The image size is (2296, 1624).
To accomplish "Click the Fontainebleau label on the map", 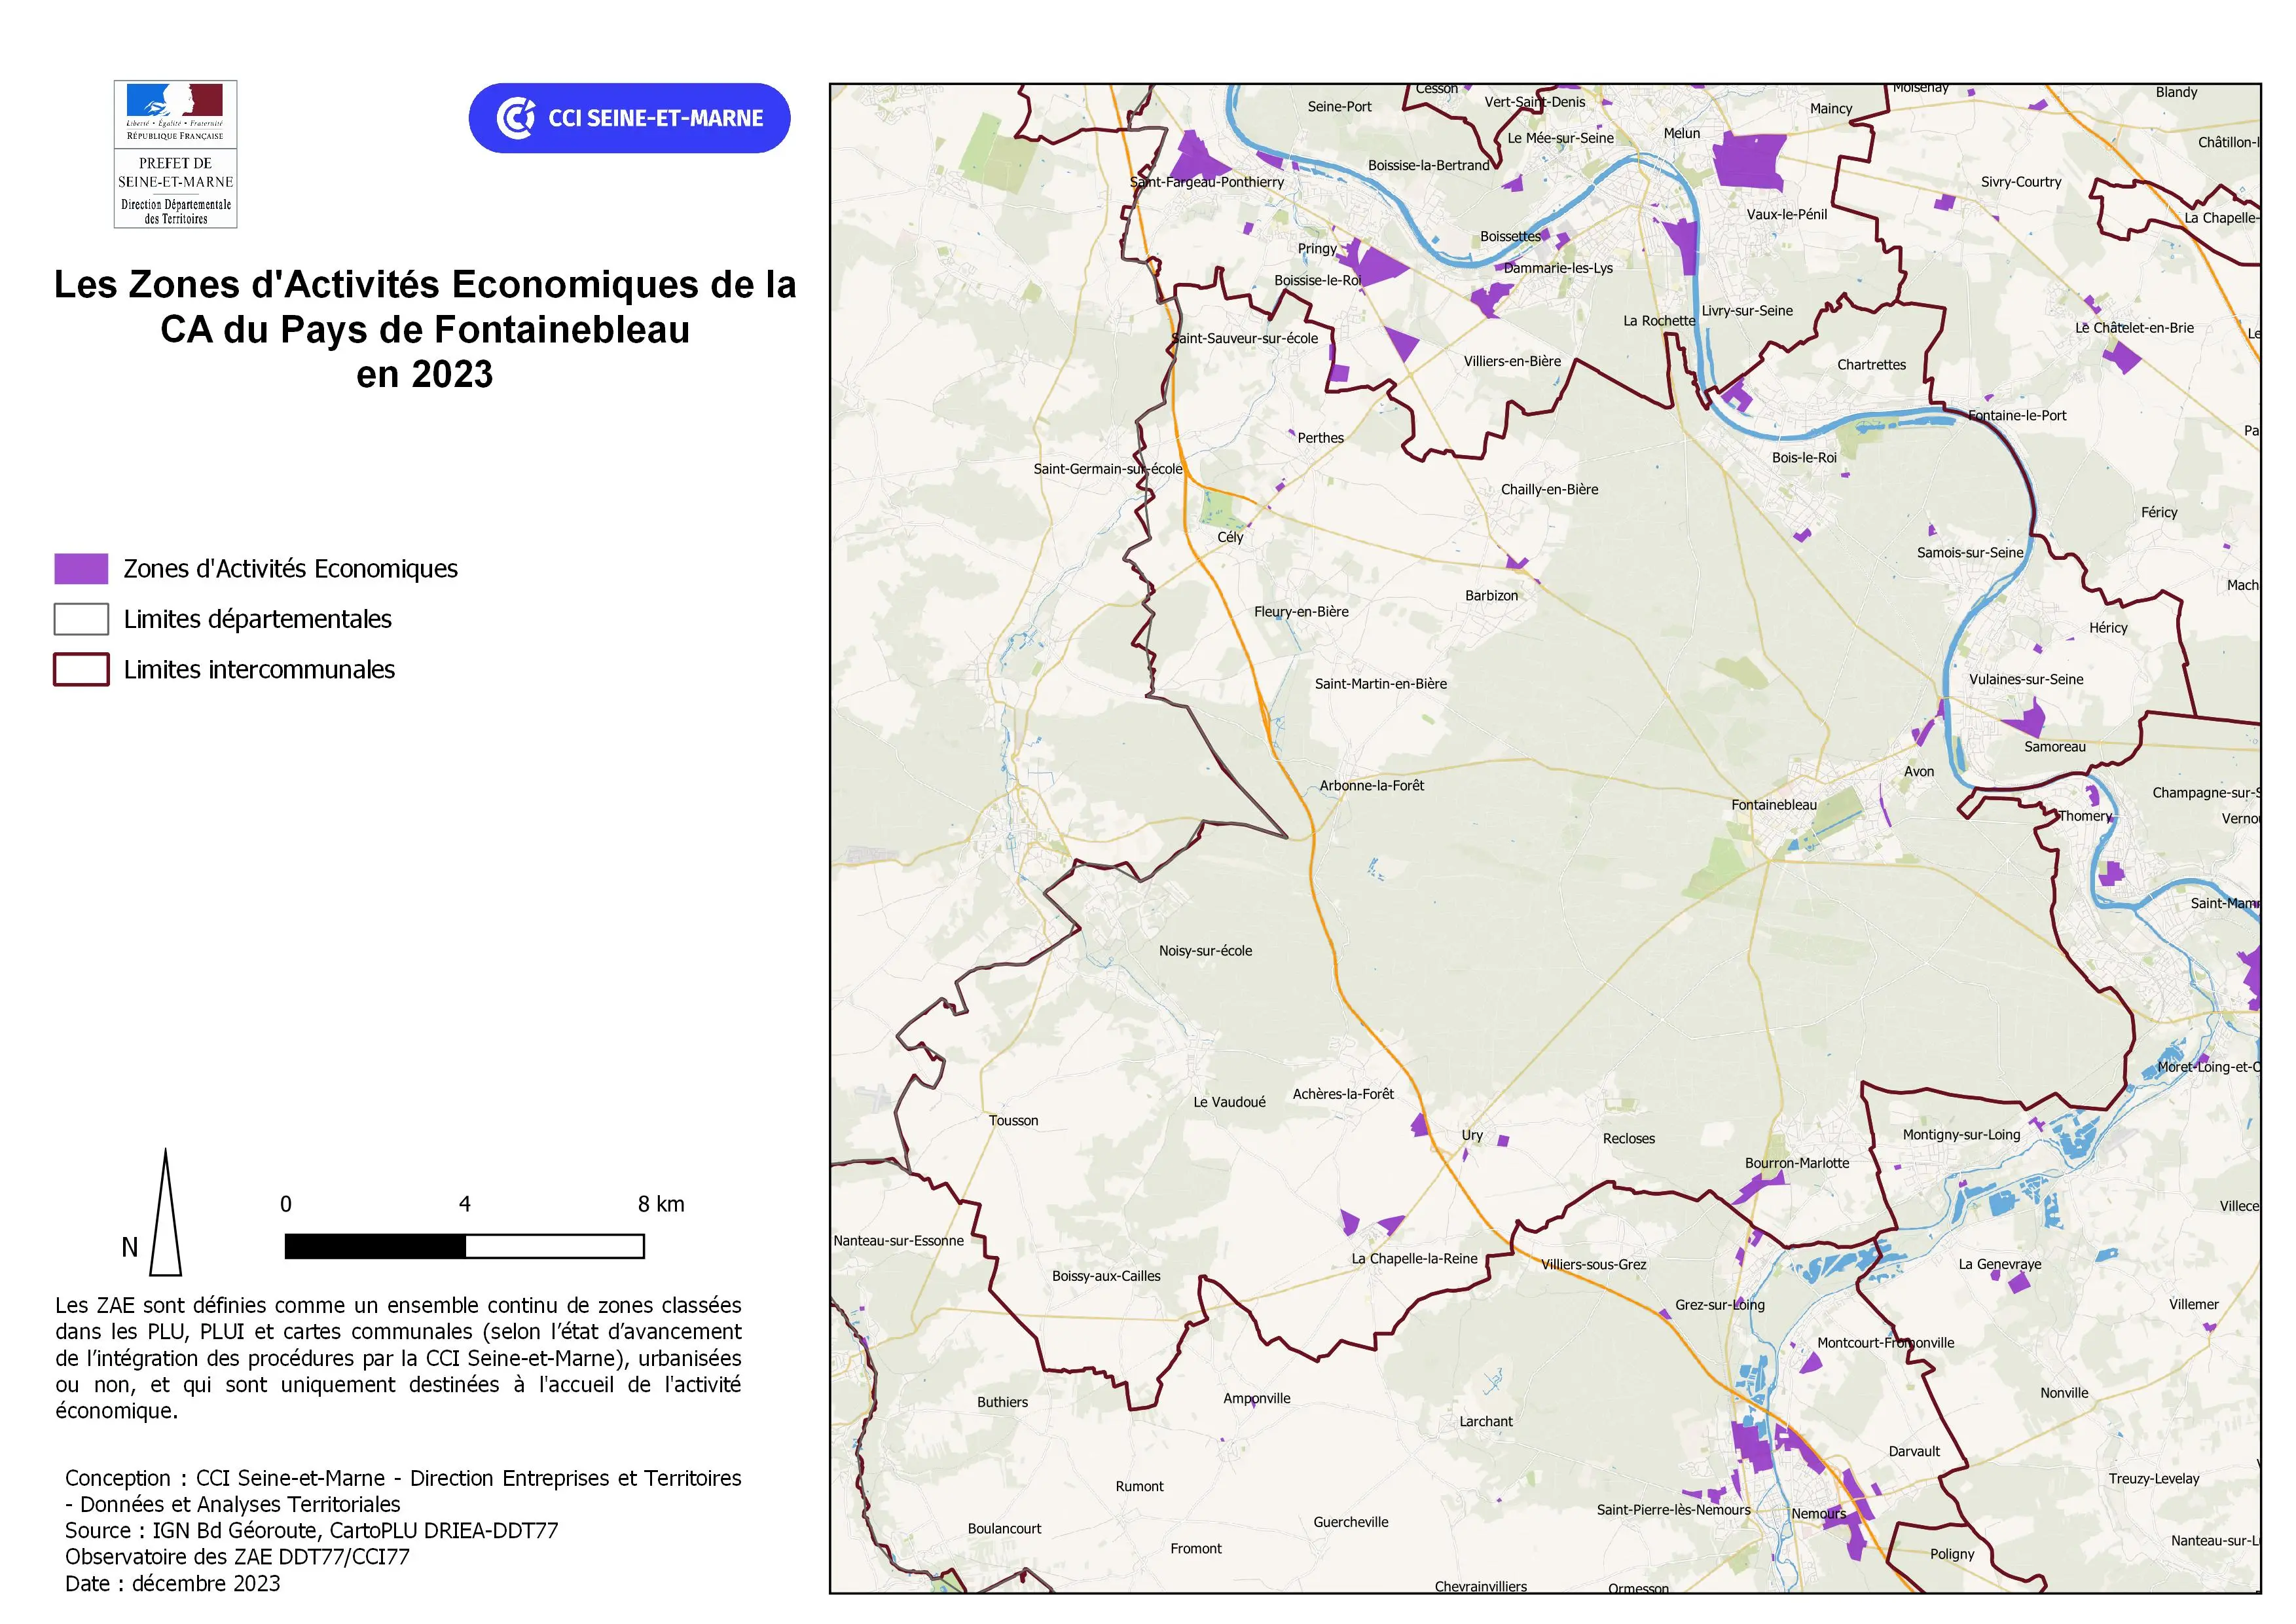I will pos(1774,804).
